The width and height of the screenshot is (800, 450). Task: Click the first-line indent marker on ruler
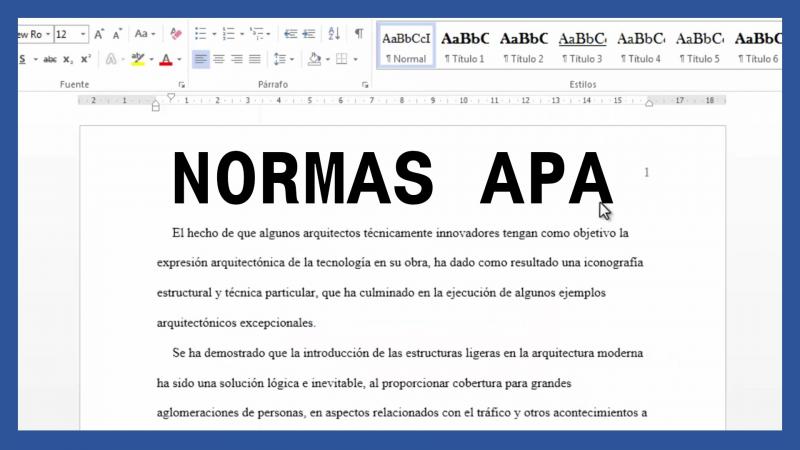click(171, 97)
